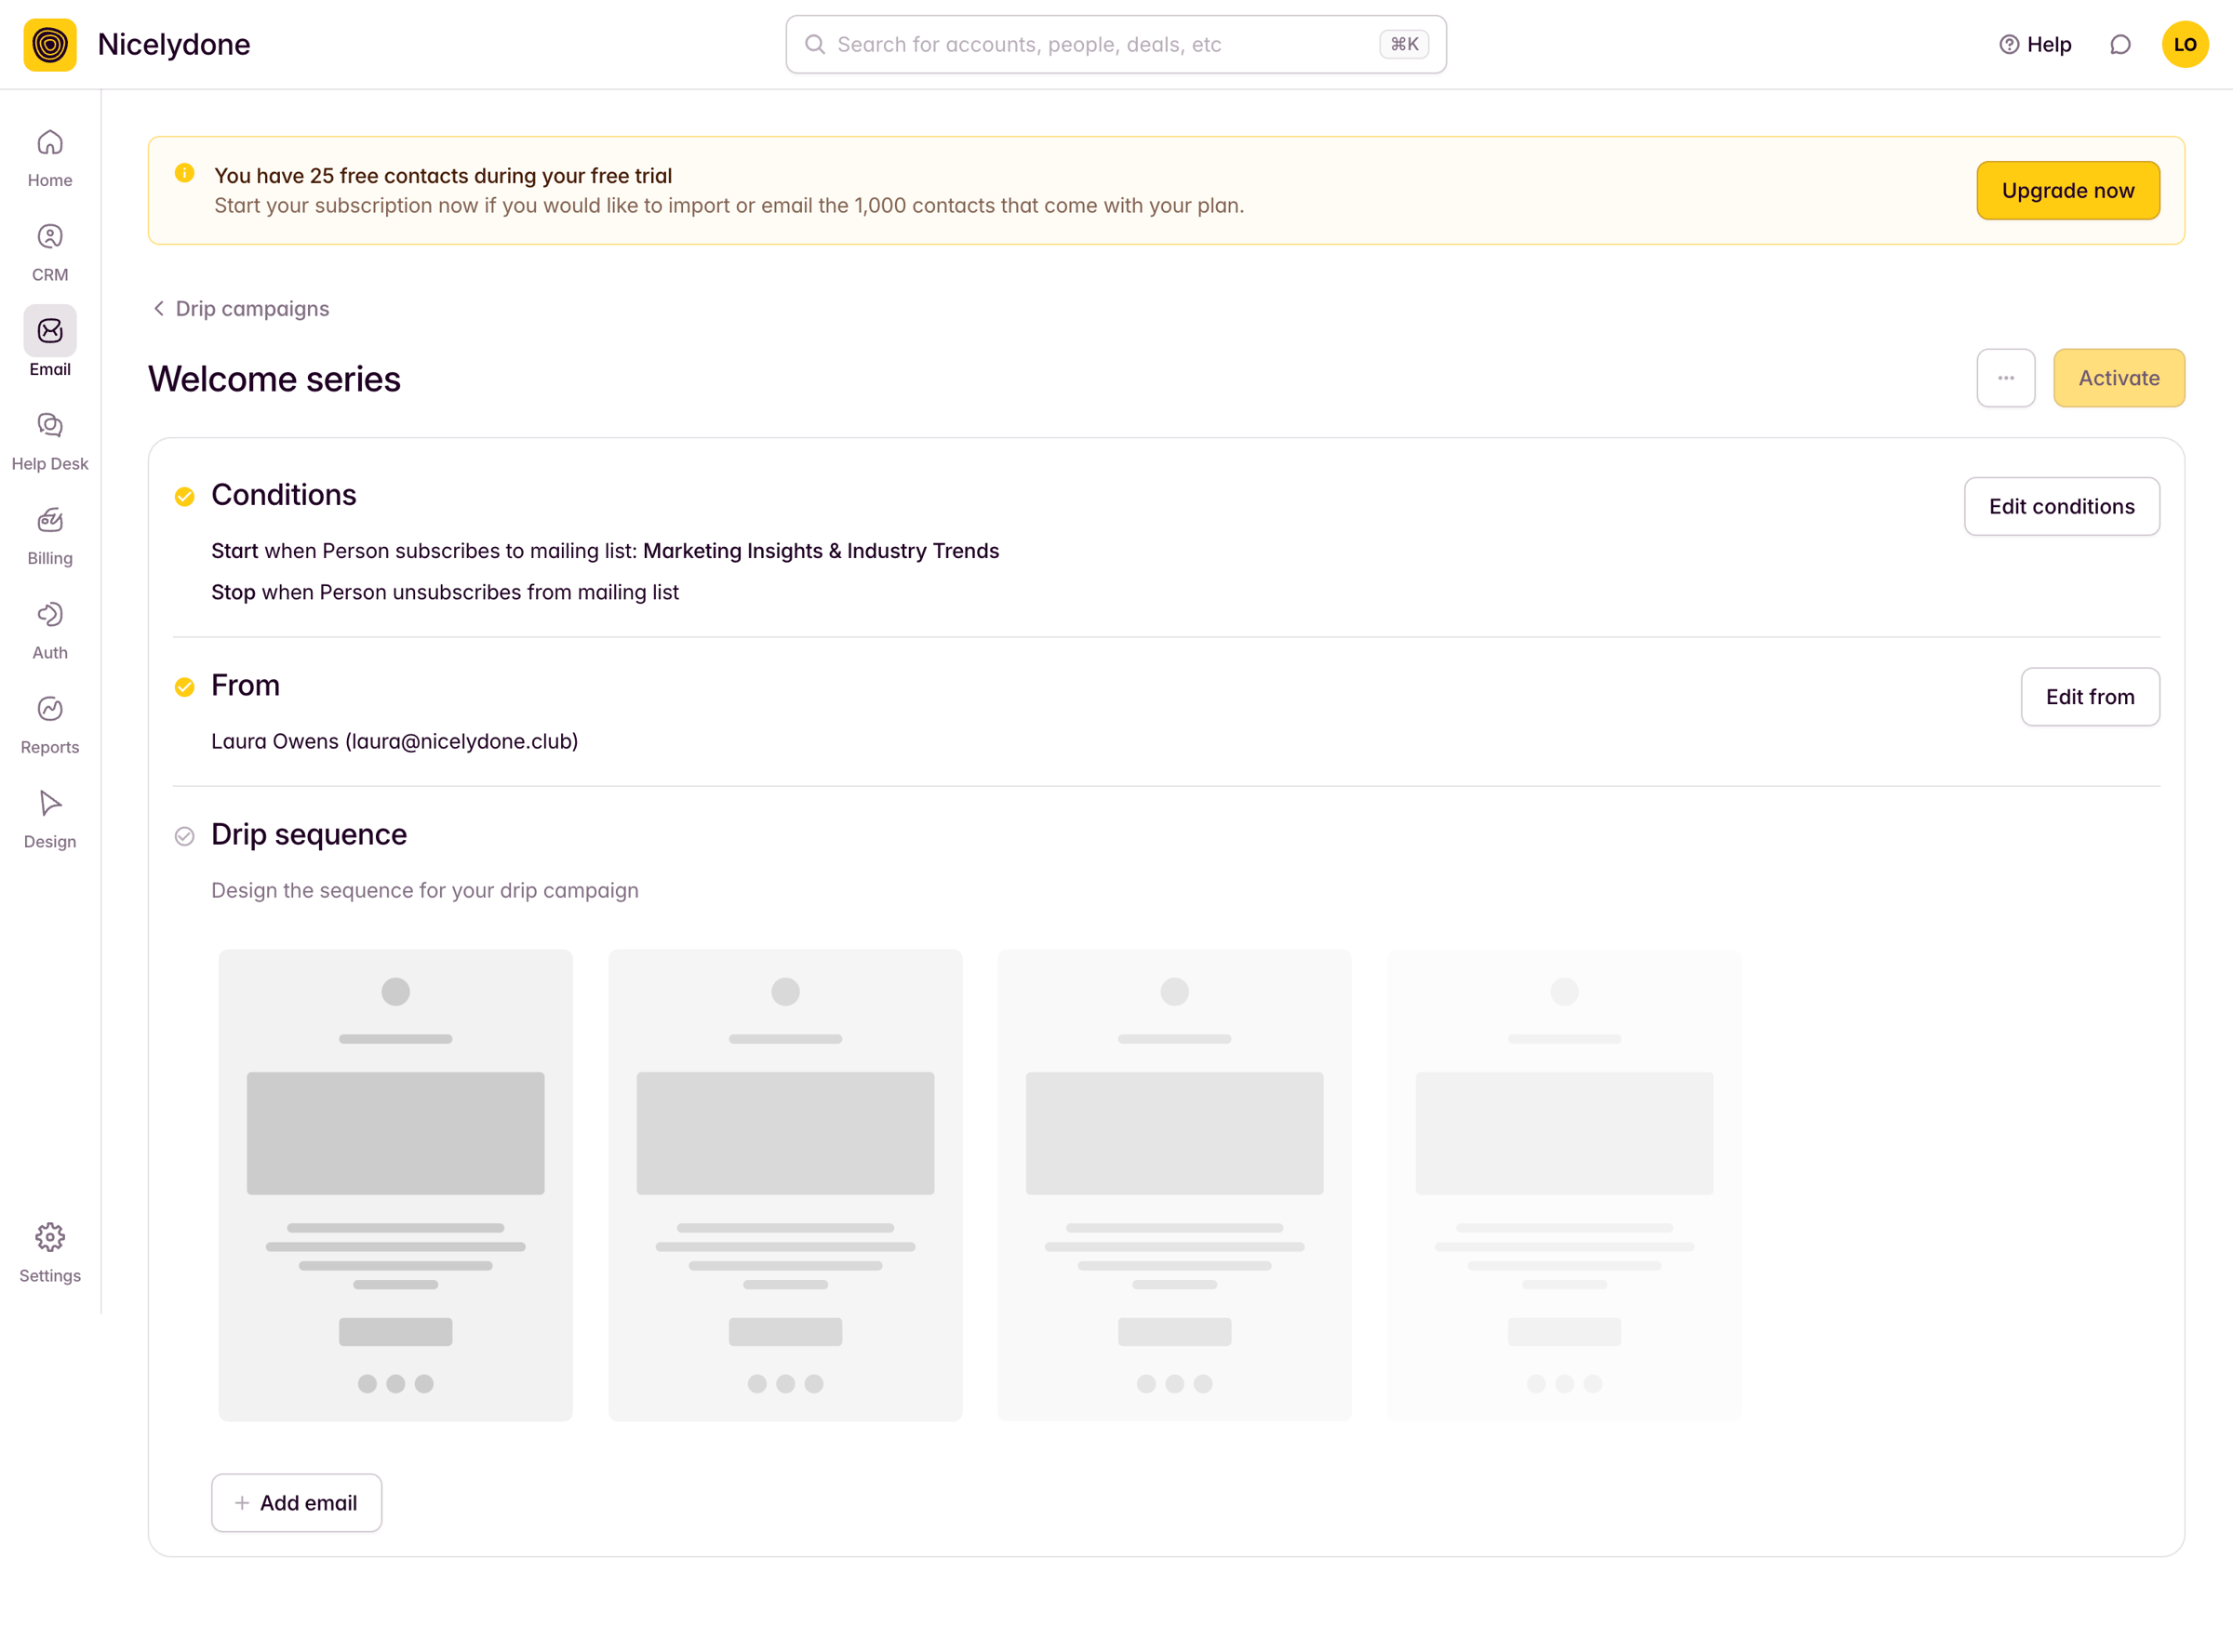Select the fourth faded email placeholder
This screenshot has width=2233, height=1652.
[1564, 1185]
